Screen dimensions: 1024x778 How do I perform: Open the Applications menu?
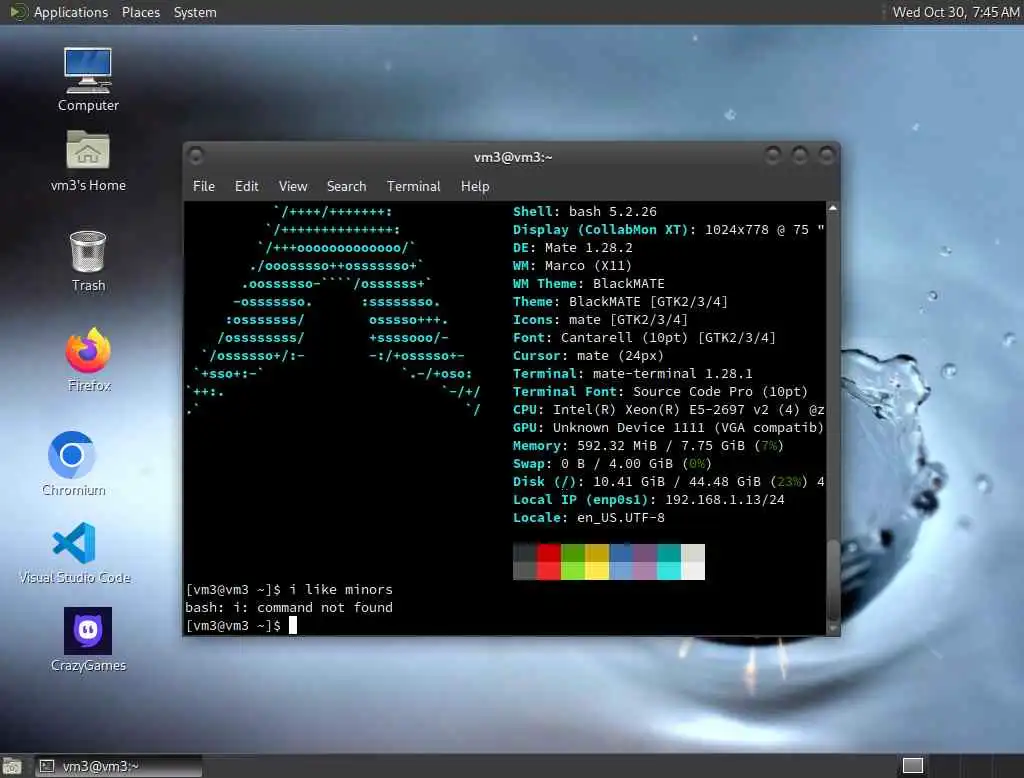coord(71,12)
